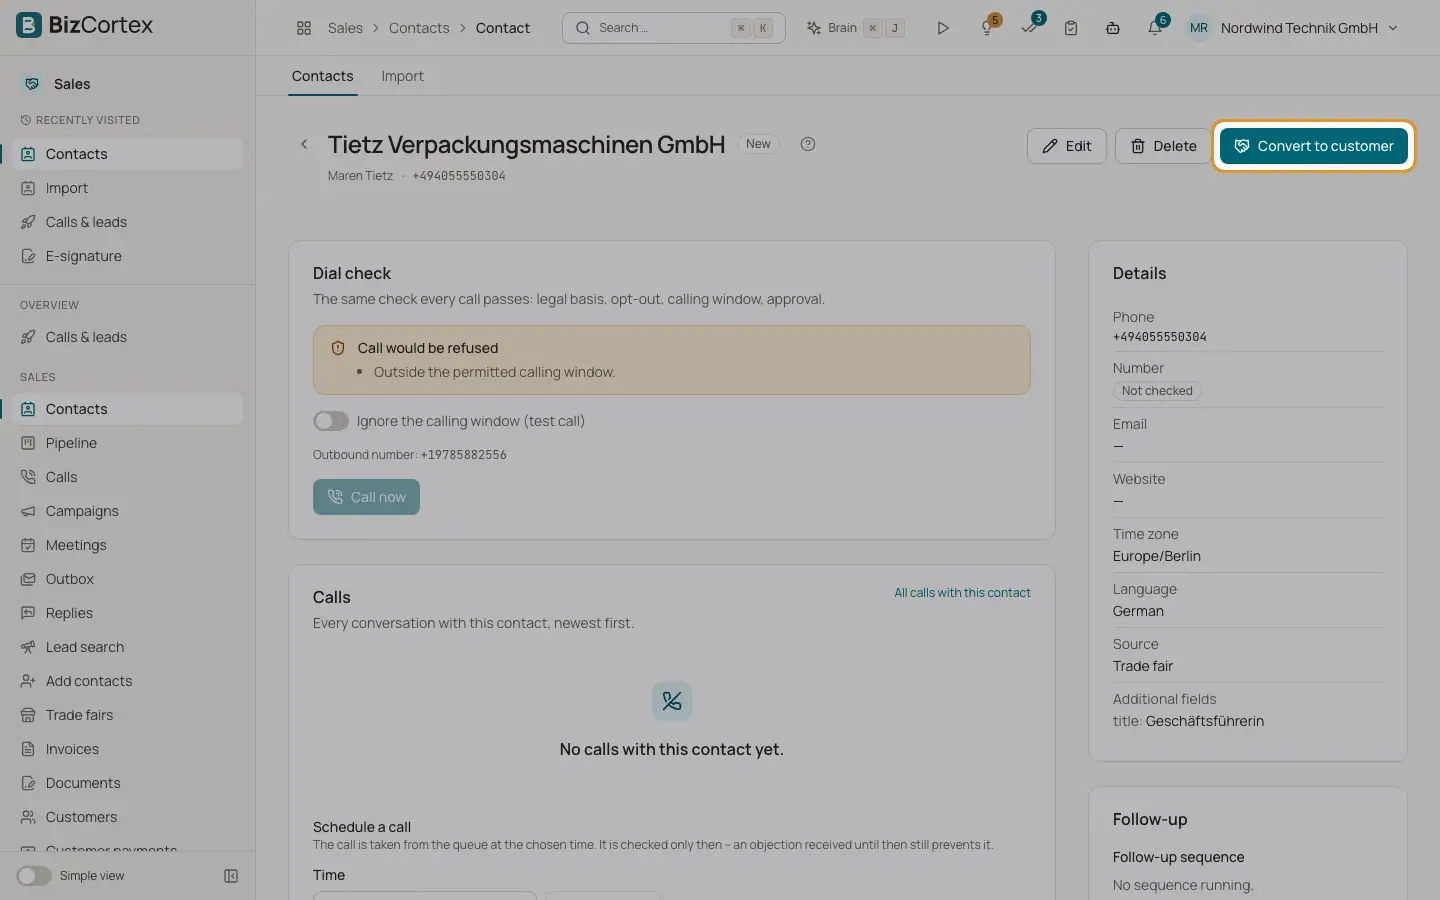Click the Not checked number status badge
Image resolution: width=1440 pixels, height=900 pixels.
pos(1157,391)
